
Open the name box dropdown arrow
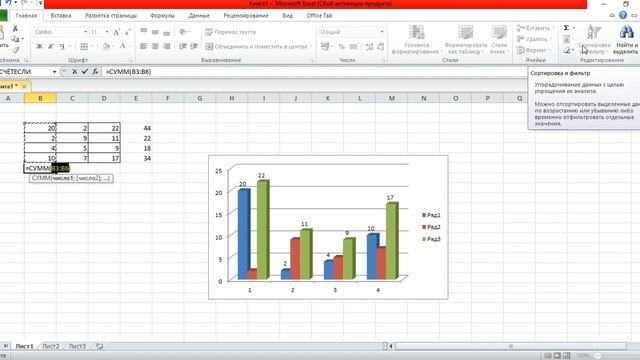click(x=54, y=72)
